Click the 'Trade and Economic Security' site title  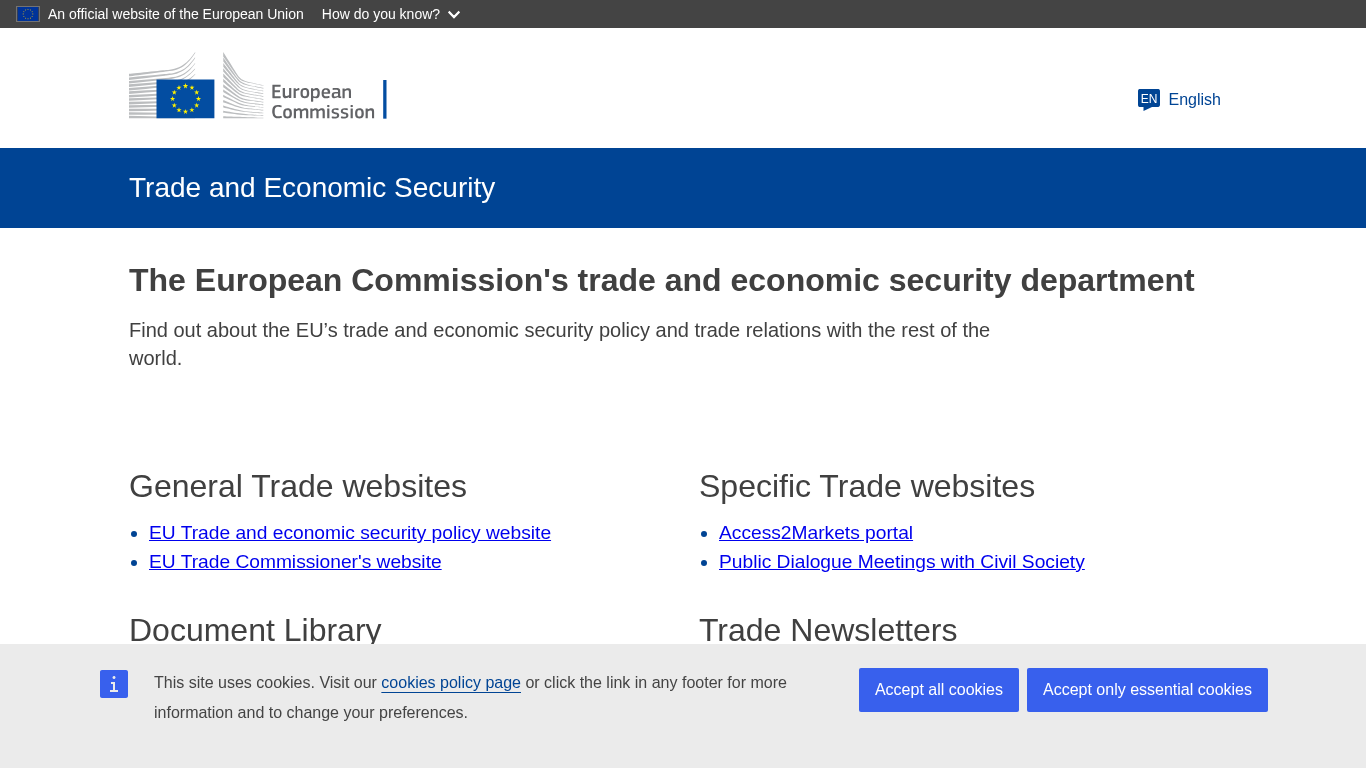312,188
